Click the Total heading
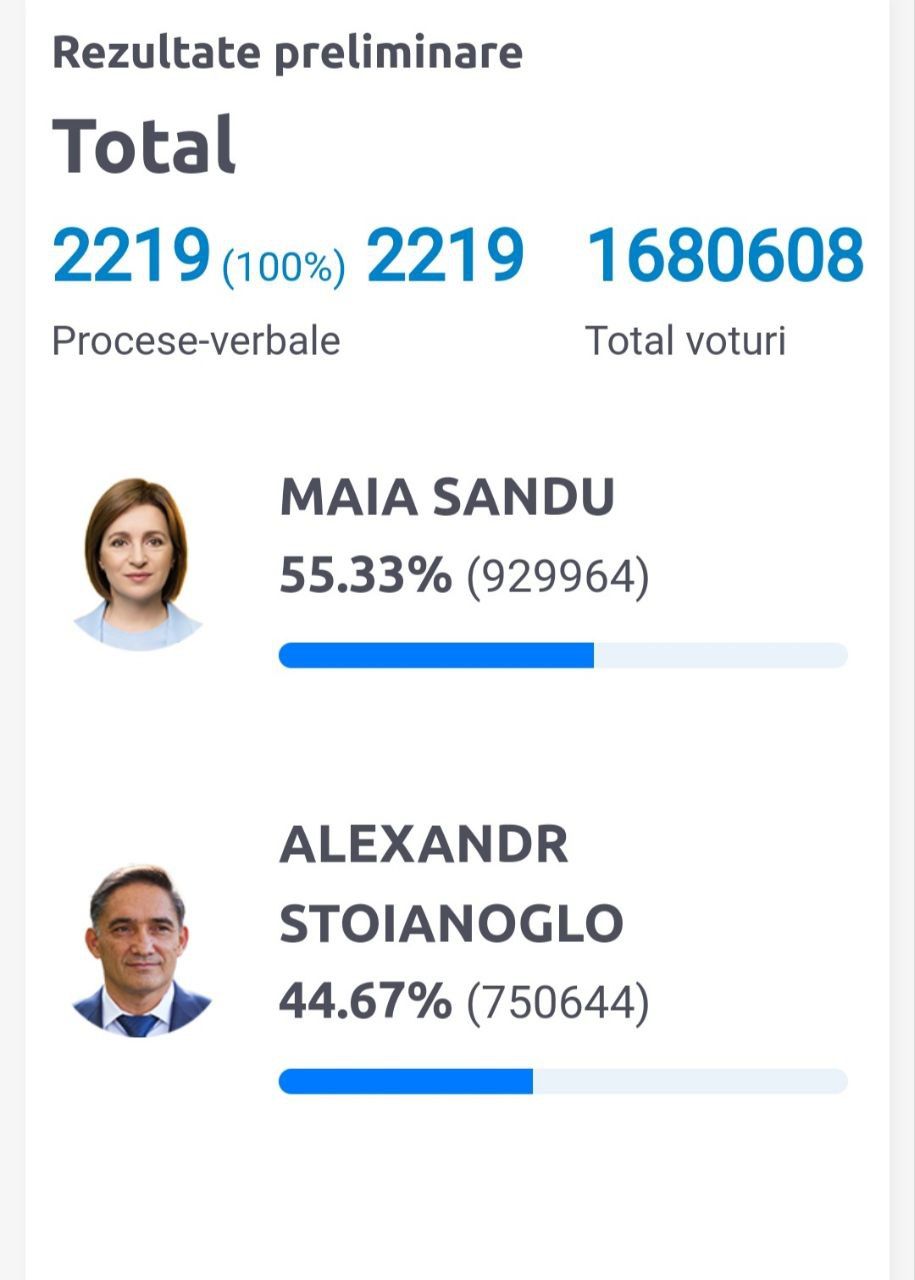The image size is (915, 1280). (x=144, y=145)
